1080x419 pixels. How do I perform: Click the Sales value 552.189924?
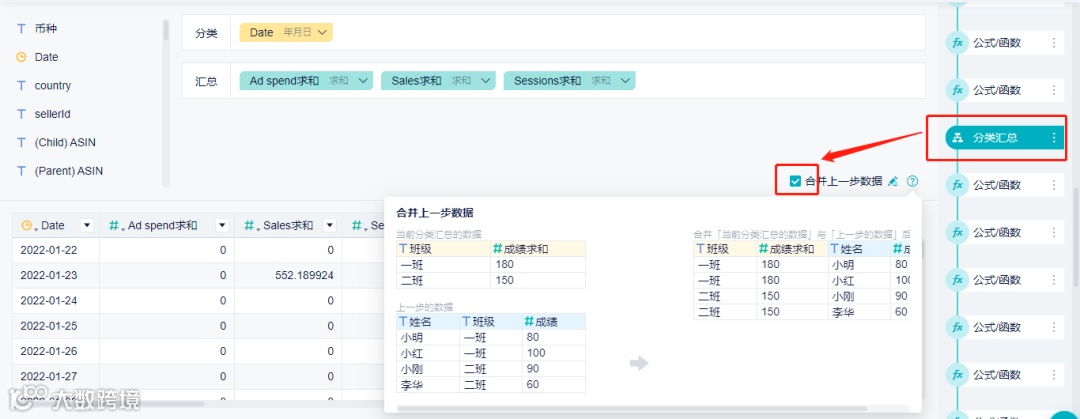coord(303,275)
